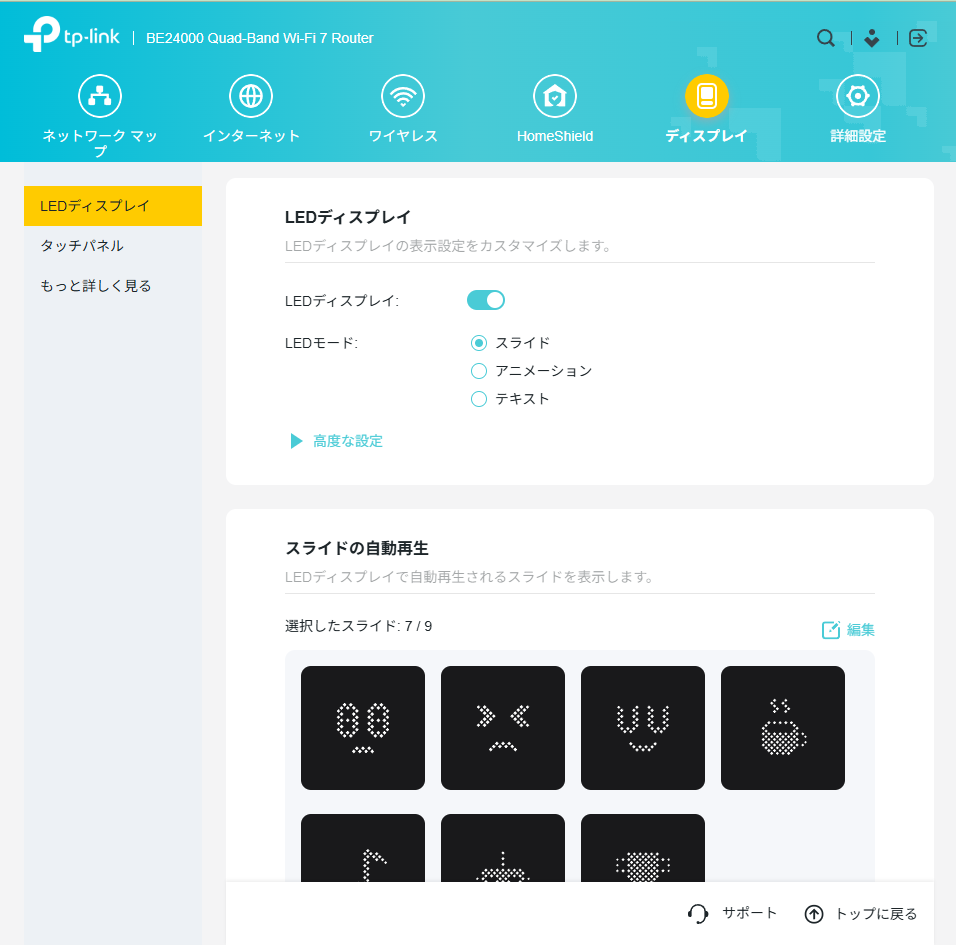Open the ワイヤレス Wi-Fi icon
Viewport: 956px width, 945px height.
[x=403, y=96]
